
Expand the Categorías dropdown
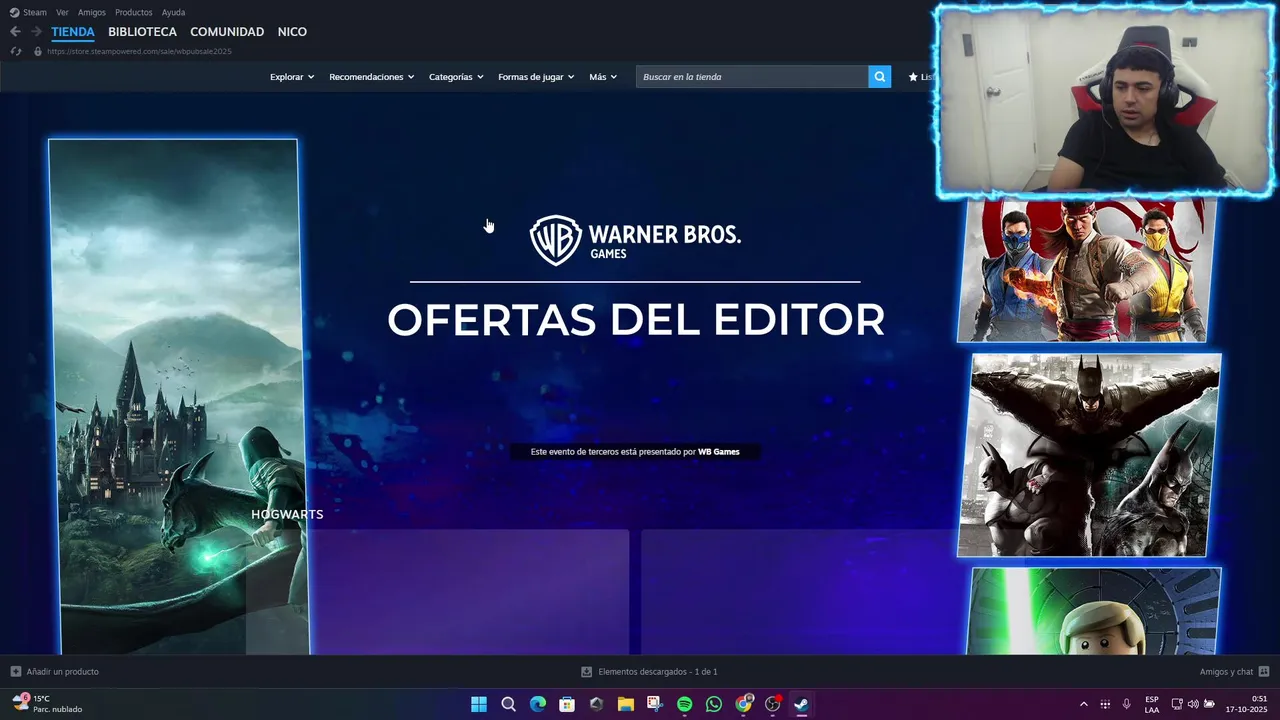pyautogui.click(x=456, y=77)
